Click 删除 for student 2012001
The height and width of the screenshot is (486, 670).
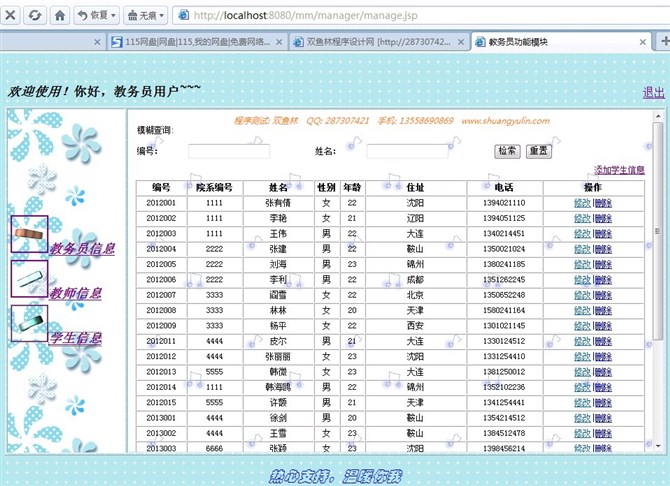[603, 203]
